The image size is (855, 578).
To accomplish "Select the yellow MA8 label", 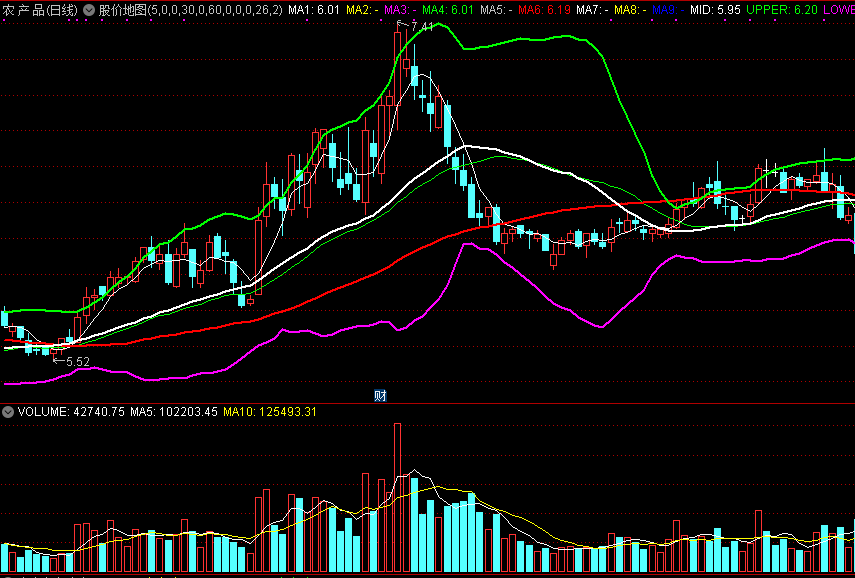I will coord(630,10).
